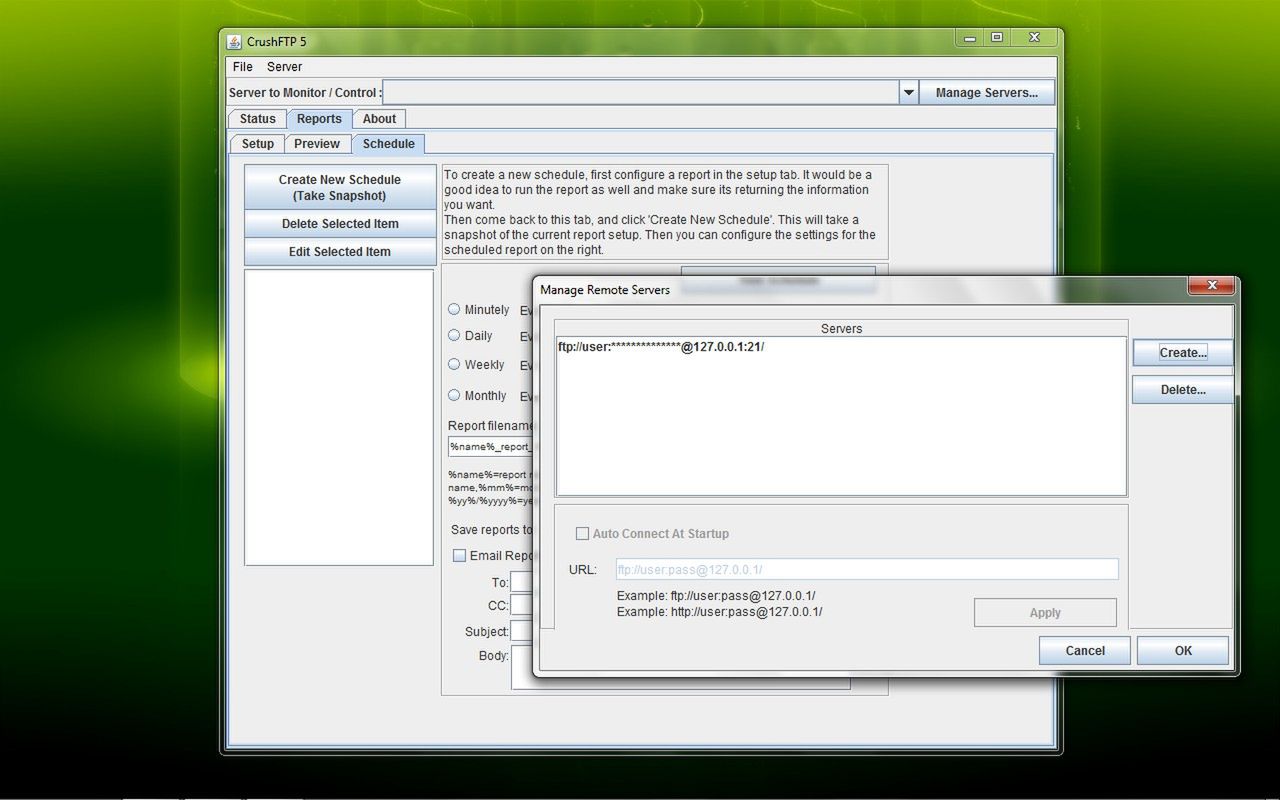This screenshot has height=800, width=1280.
Task: Select the Minutely radio button
Action: coord(454,309)
